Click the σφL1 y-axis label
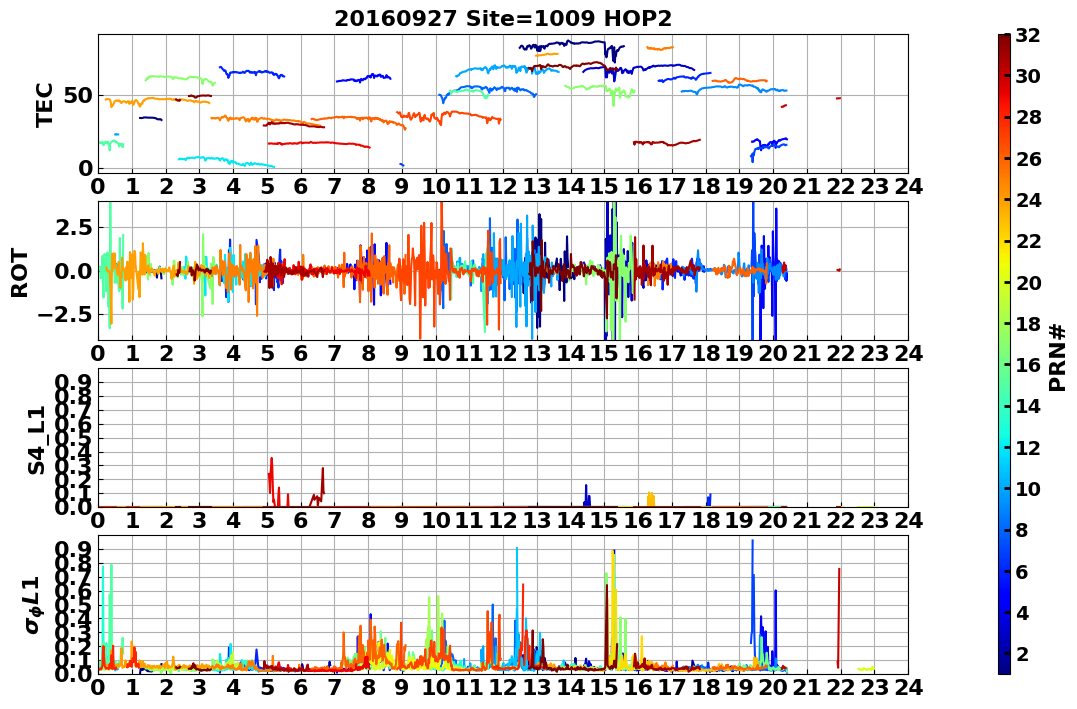 click(33, 605)
